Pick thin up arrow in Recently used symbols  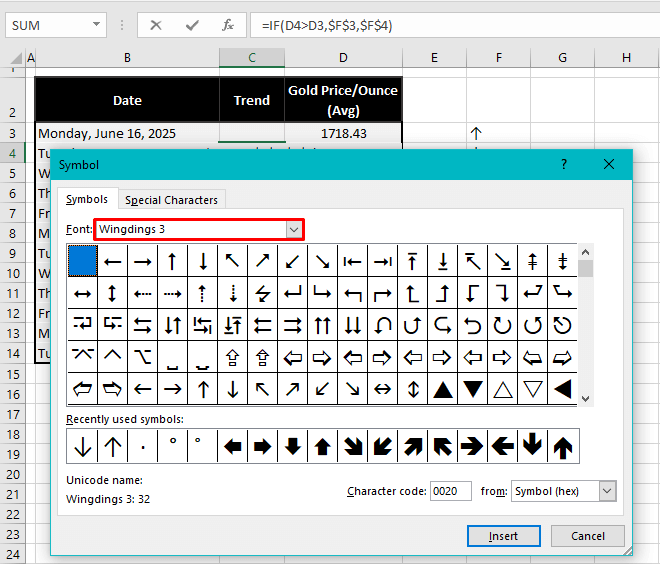(112, 446)
